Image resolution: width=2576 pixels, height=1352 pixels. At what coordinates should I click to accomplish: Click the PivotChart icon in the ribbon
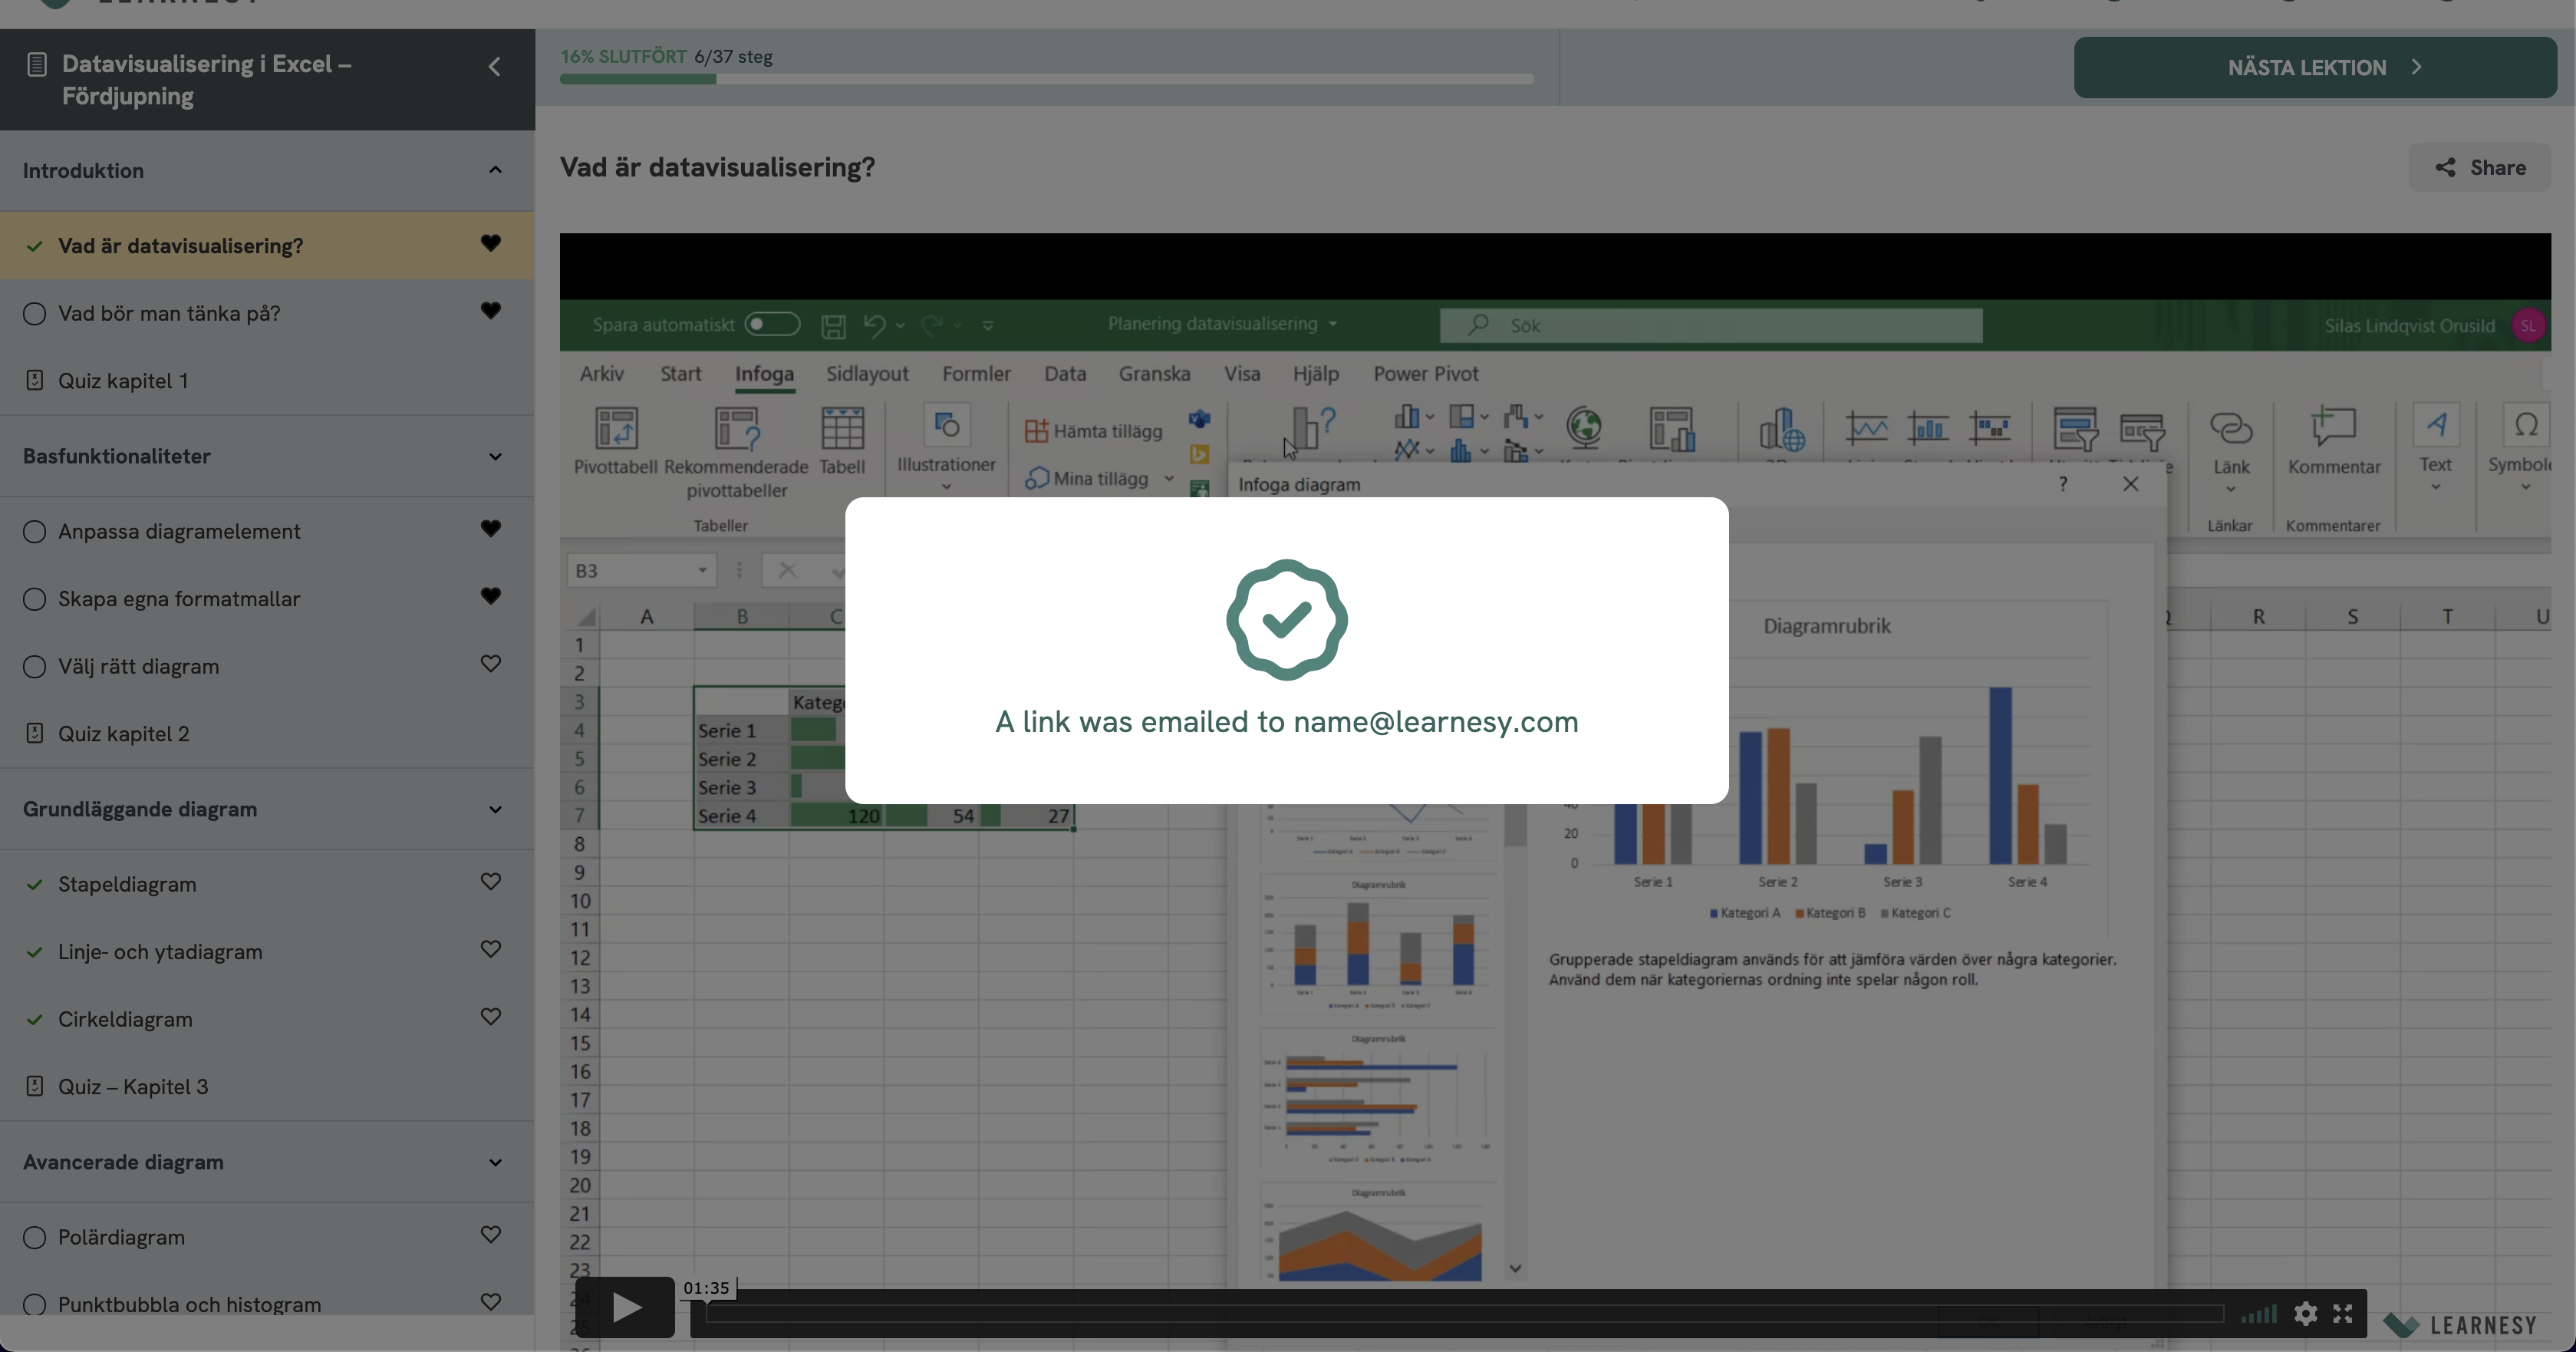point(1671,428)
